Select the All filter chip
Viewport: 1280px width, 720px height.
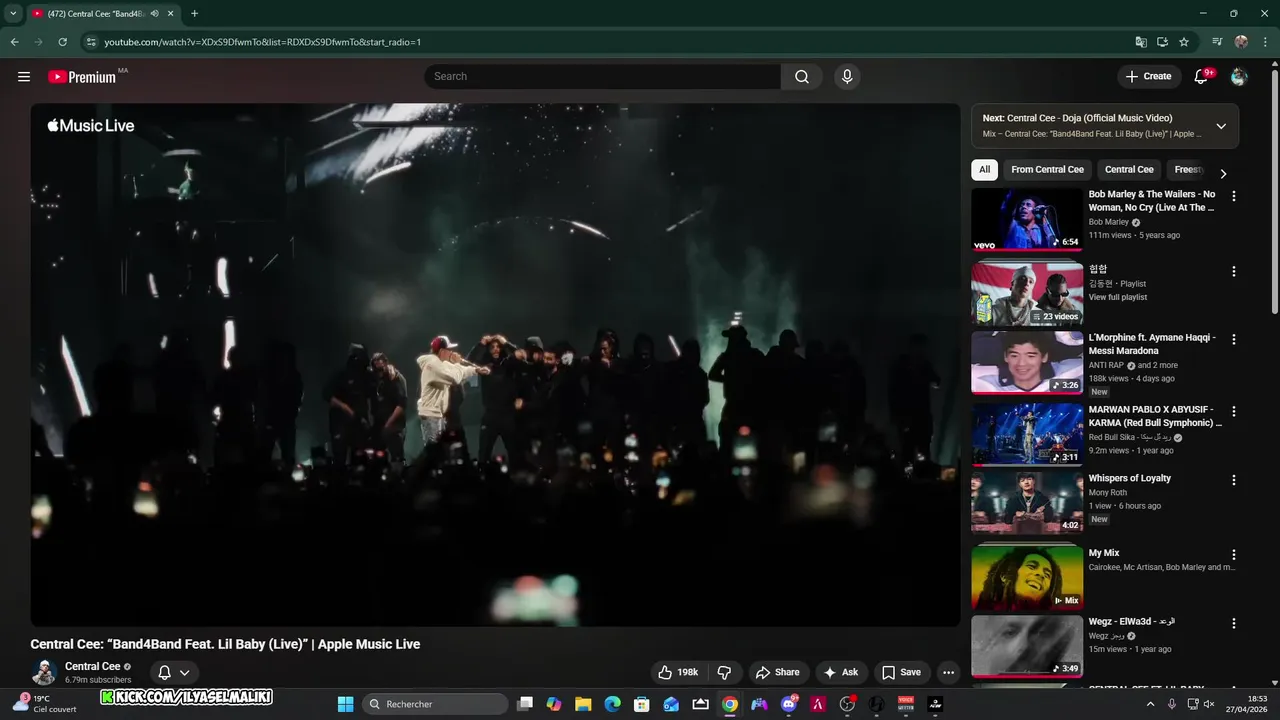pos(984,170)
